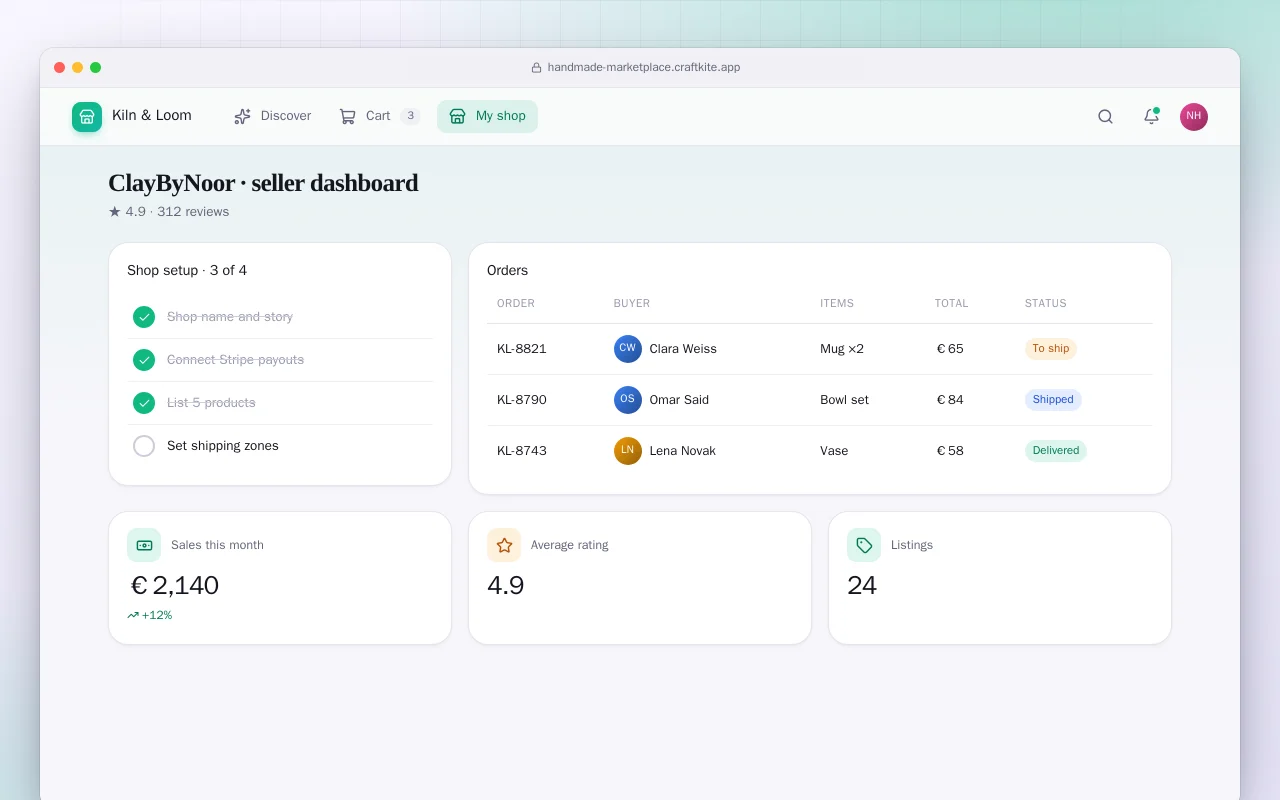
Task: Click the € 2,140 sales figure
Action: click(175, 585)
